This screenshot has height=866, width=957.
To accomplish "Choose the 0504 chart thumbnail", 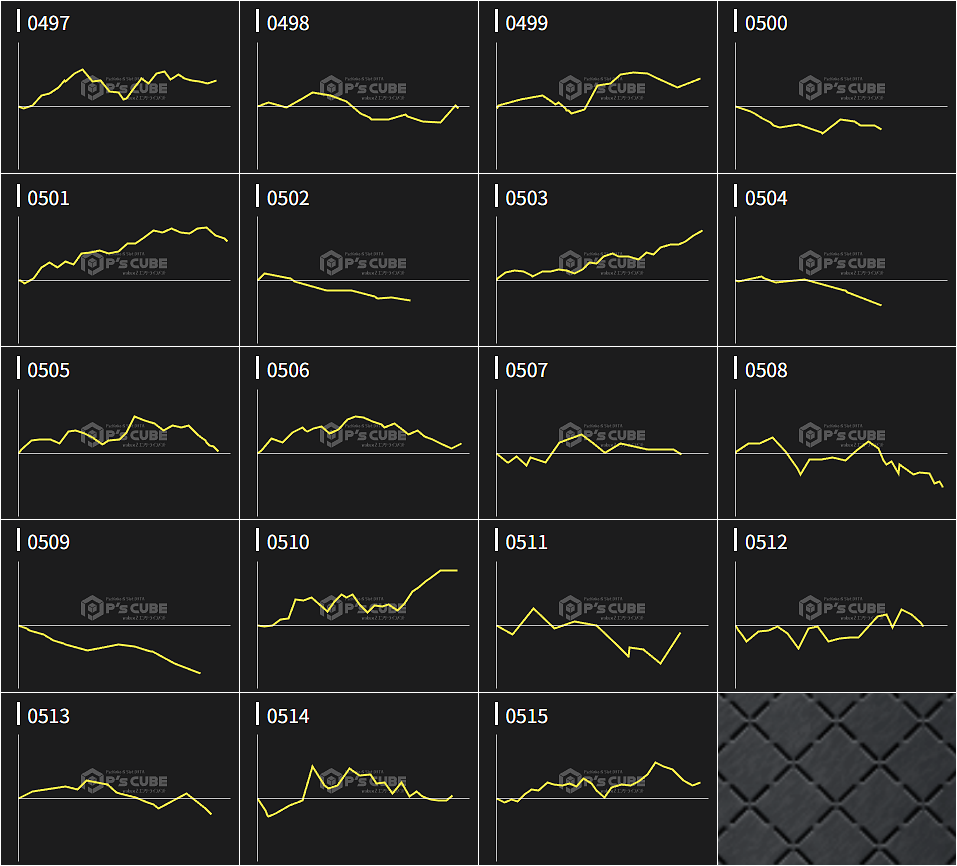I will pyautogui.click(x=837, y=261).
